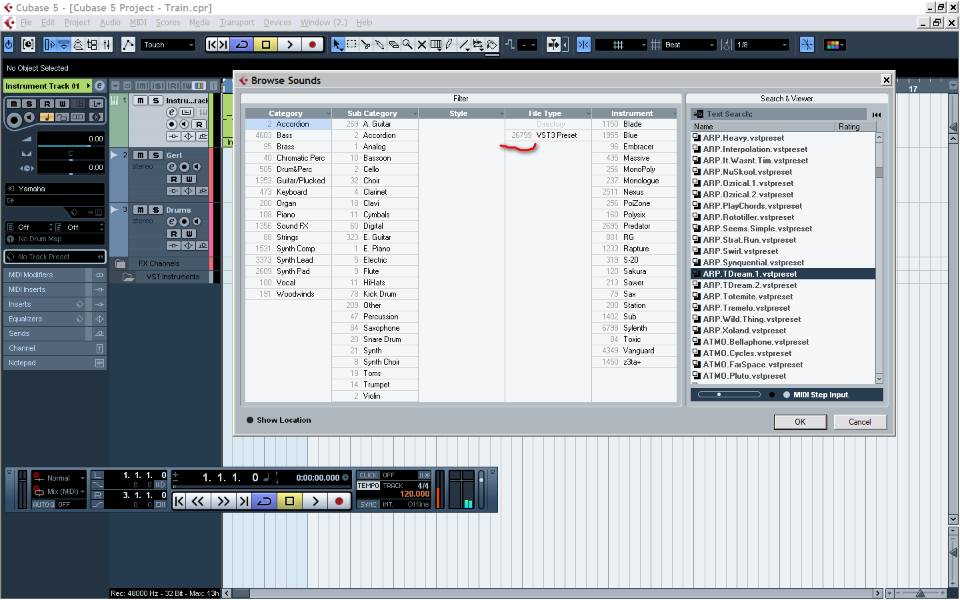Filter by Sylenth in Instrument column
The height and width of the screenshot is (600, 960).
click(x=635, y=328)
